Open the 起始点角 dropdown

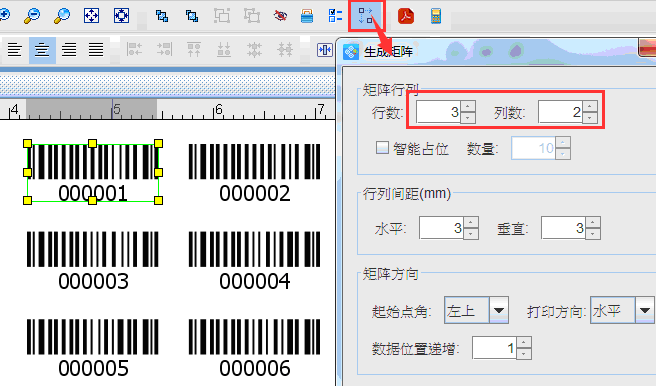499,310
